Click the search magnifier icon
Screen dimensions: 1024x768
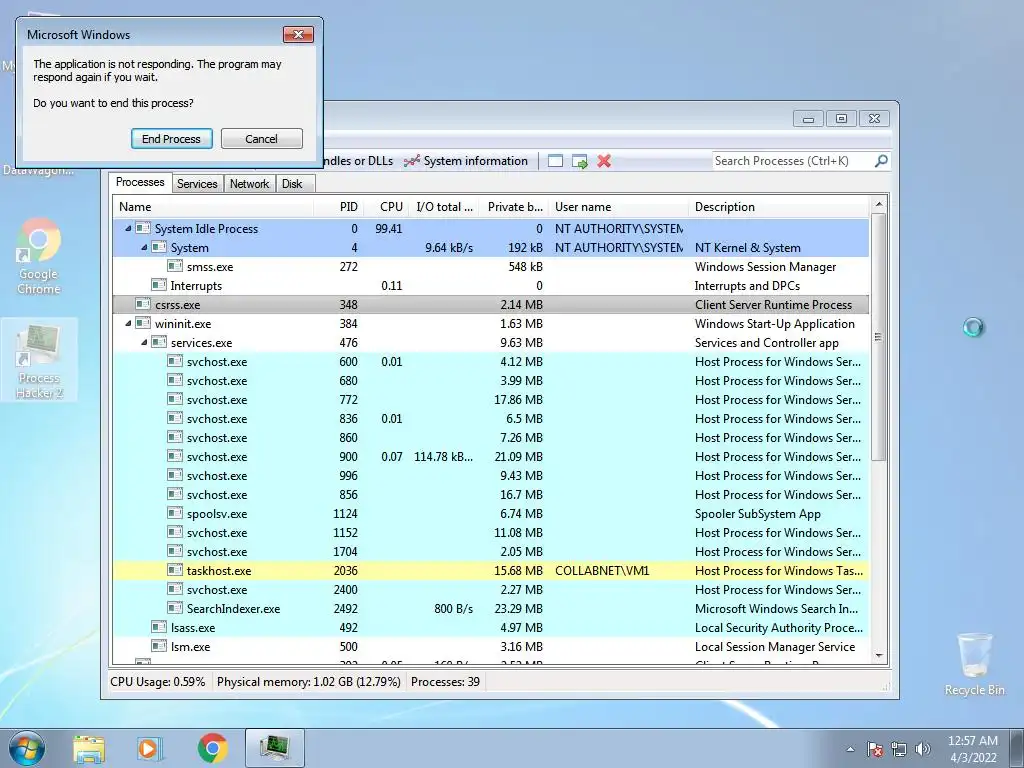tap(881, 161)
